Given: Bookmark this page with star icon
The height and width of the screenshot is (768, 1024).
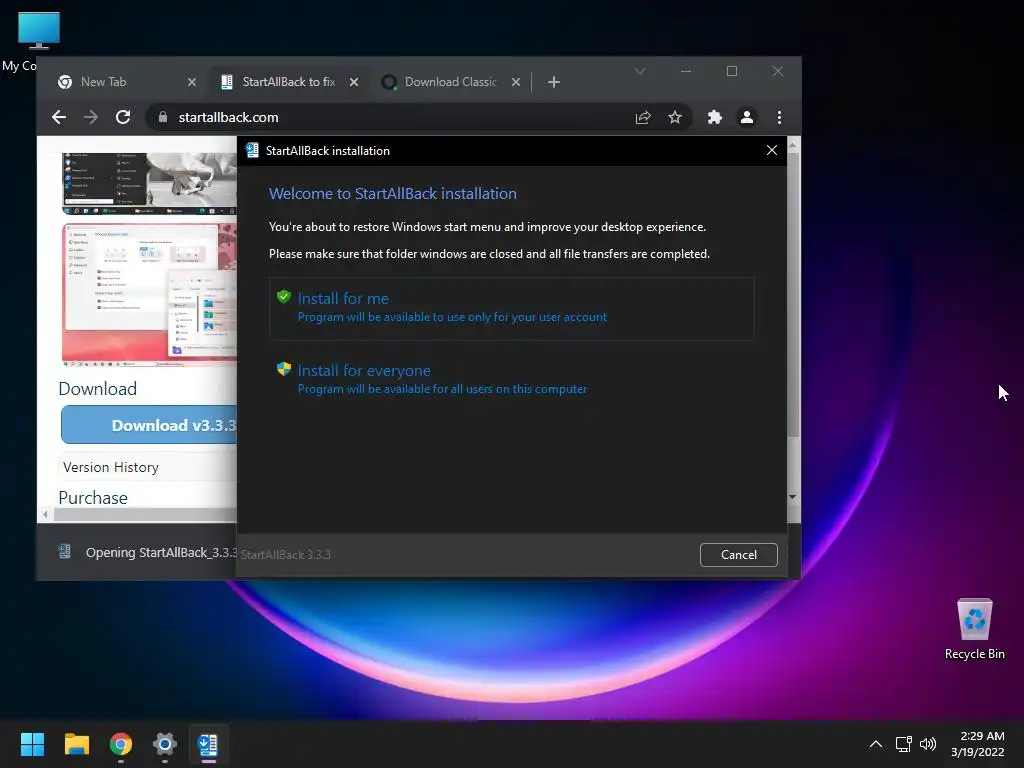Looking at the screenshot, I should point(675,117).
